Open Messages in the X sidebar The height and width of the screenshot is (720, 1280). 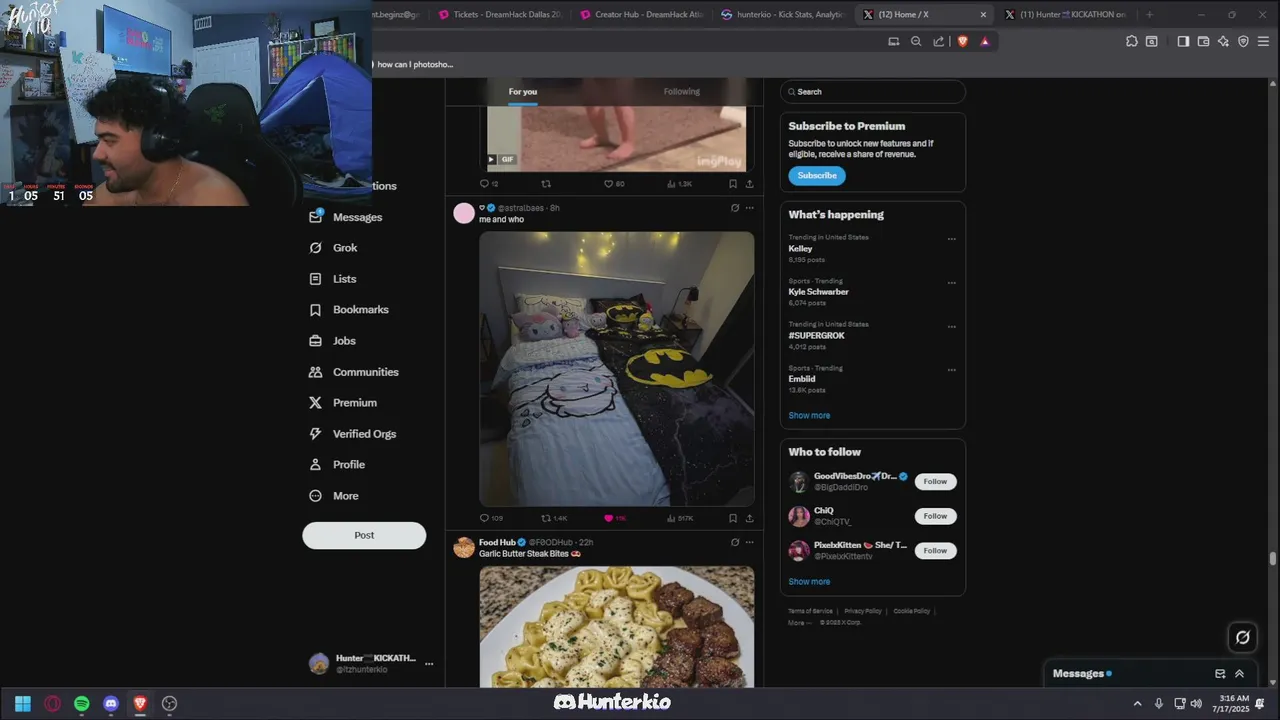click(346, 217)
